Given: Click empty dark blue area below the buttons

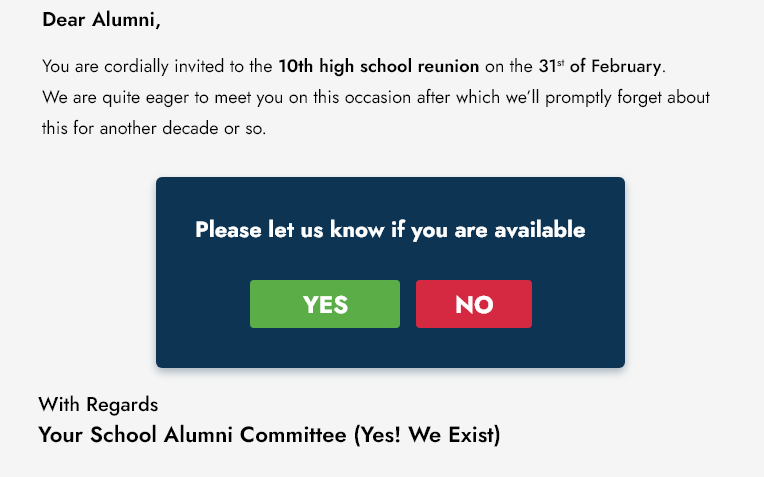Looking at the screenshot, I should pos(390,348).
